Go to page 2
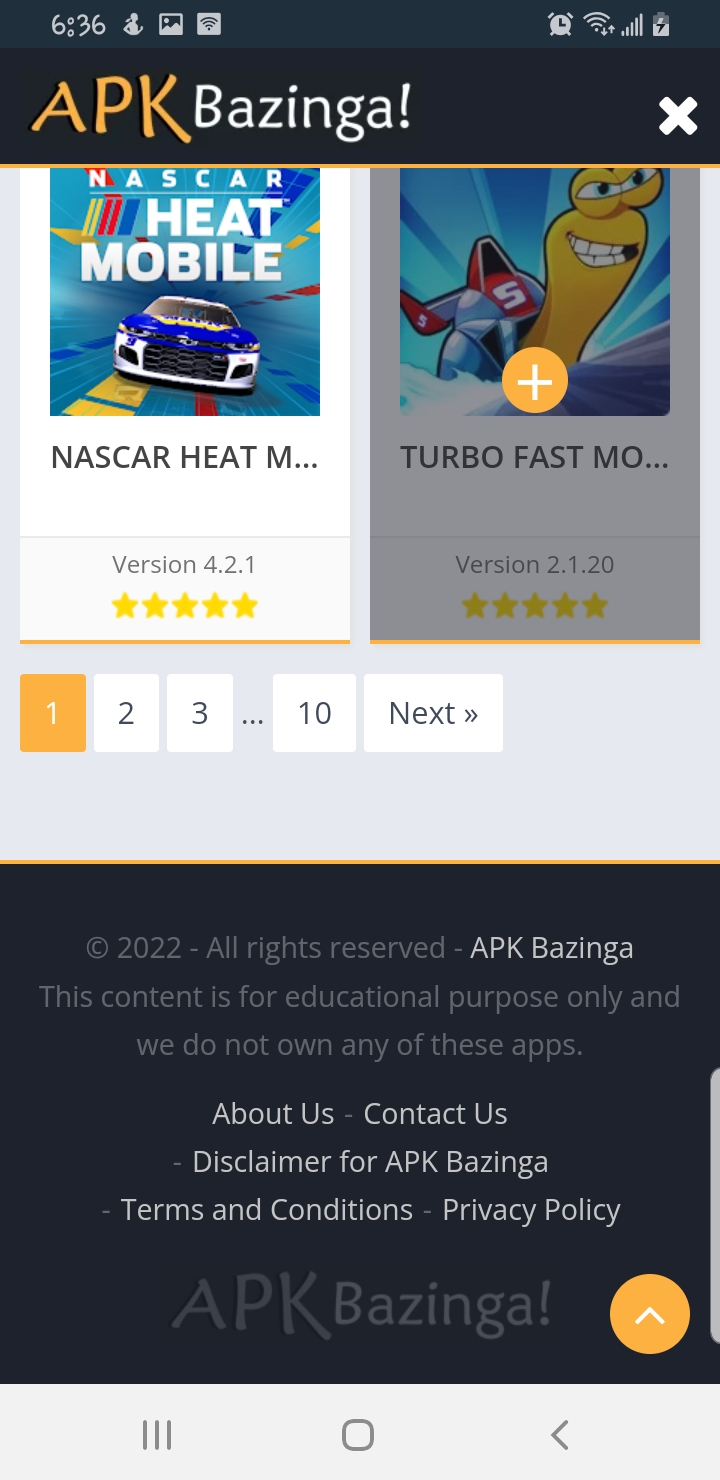720x1480 pixels. [126, 713]
